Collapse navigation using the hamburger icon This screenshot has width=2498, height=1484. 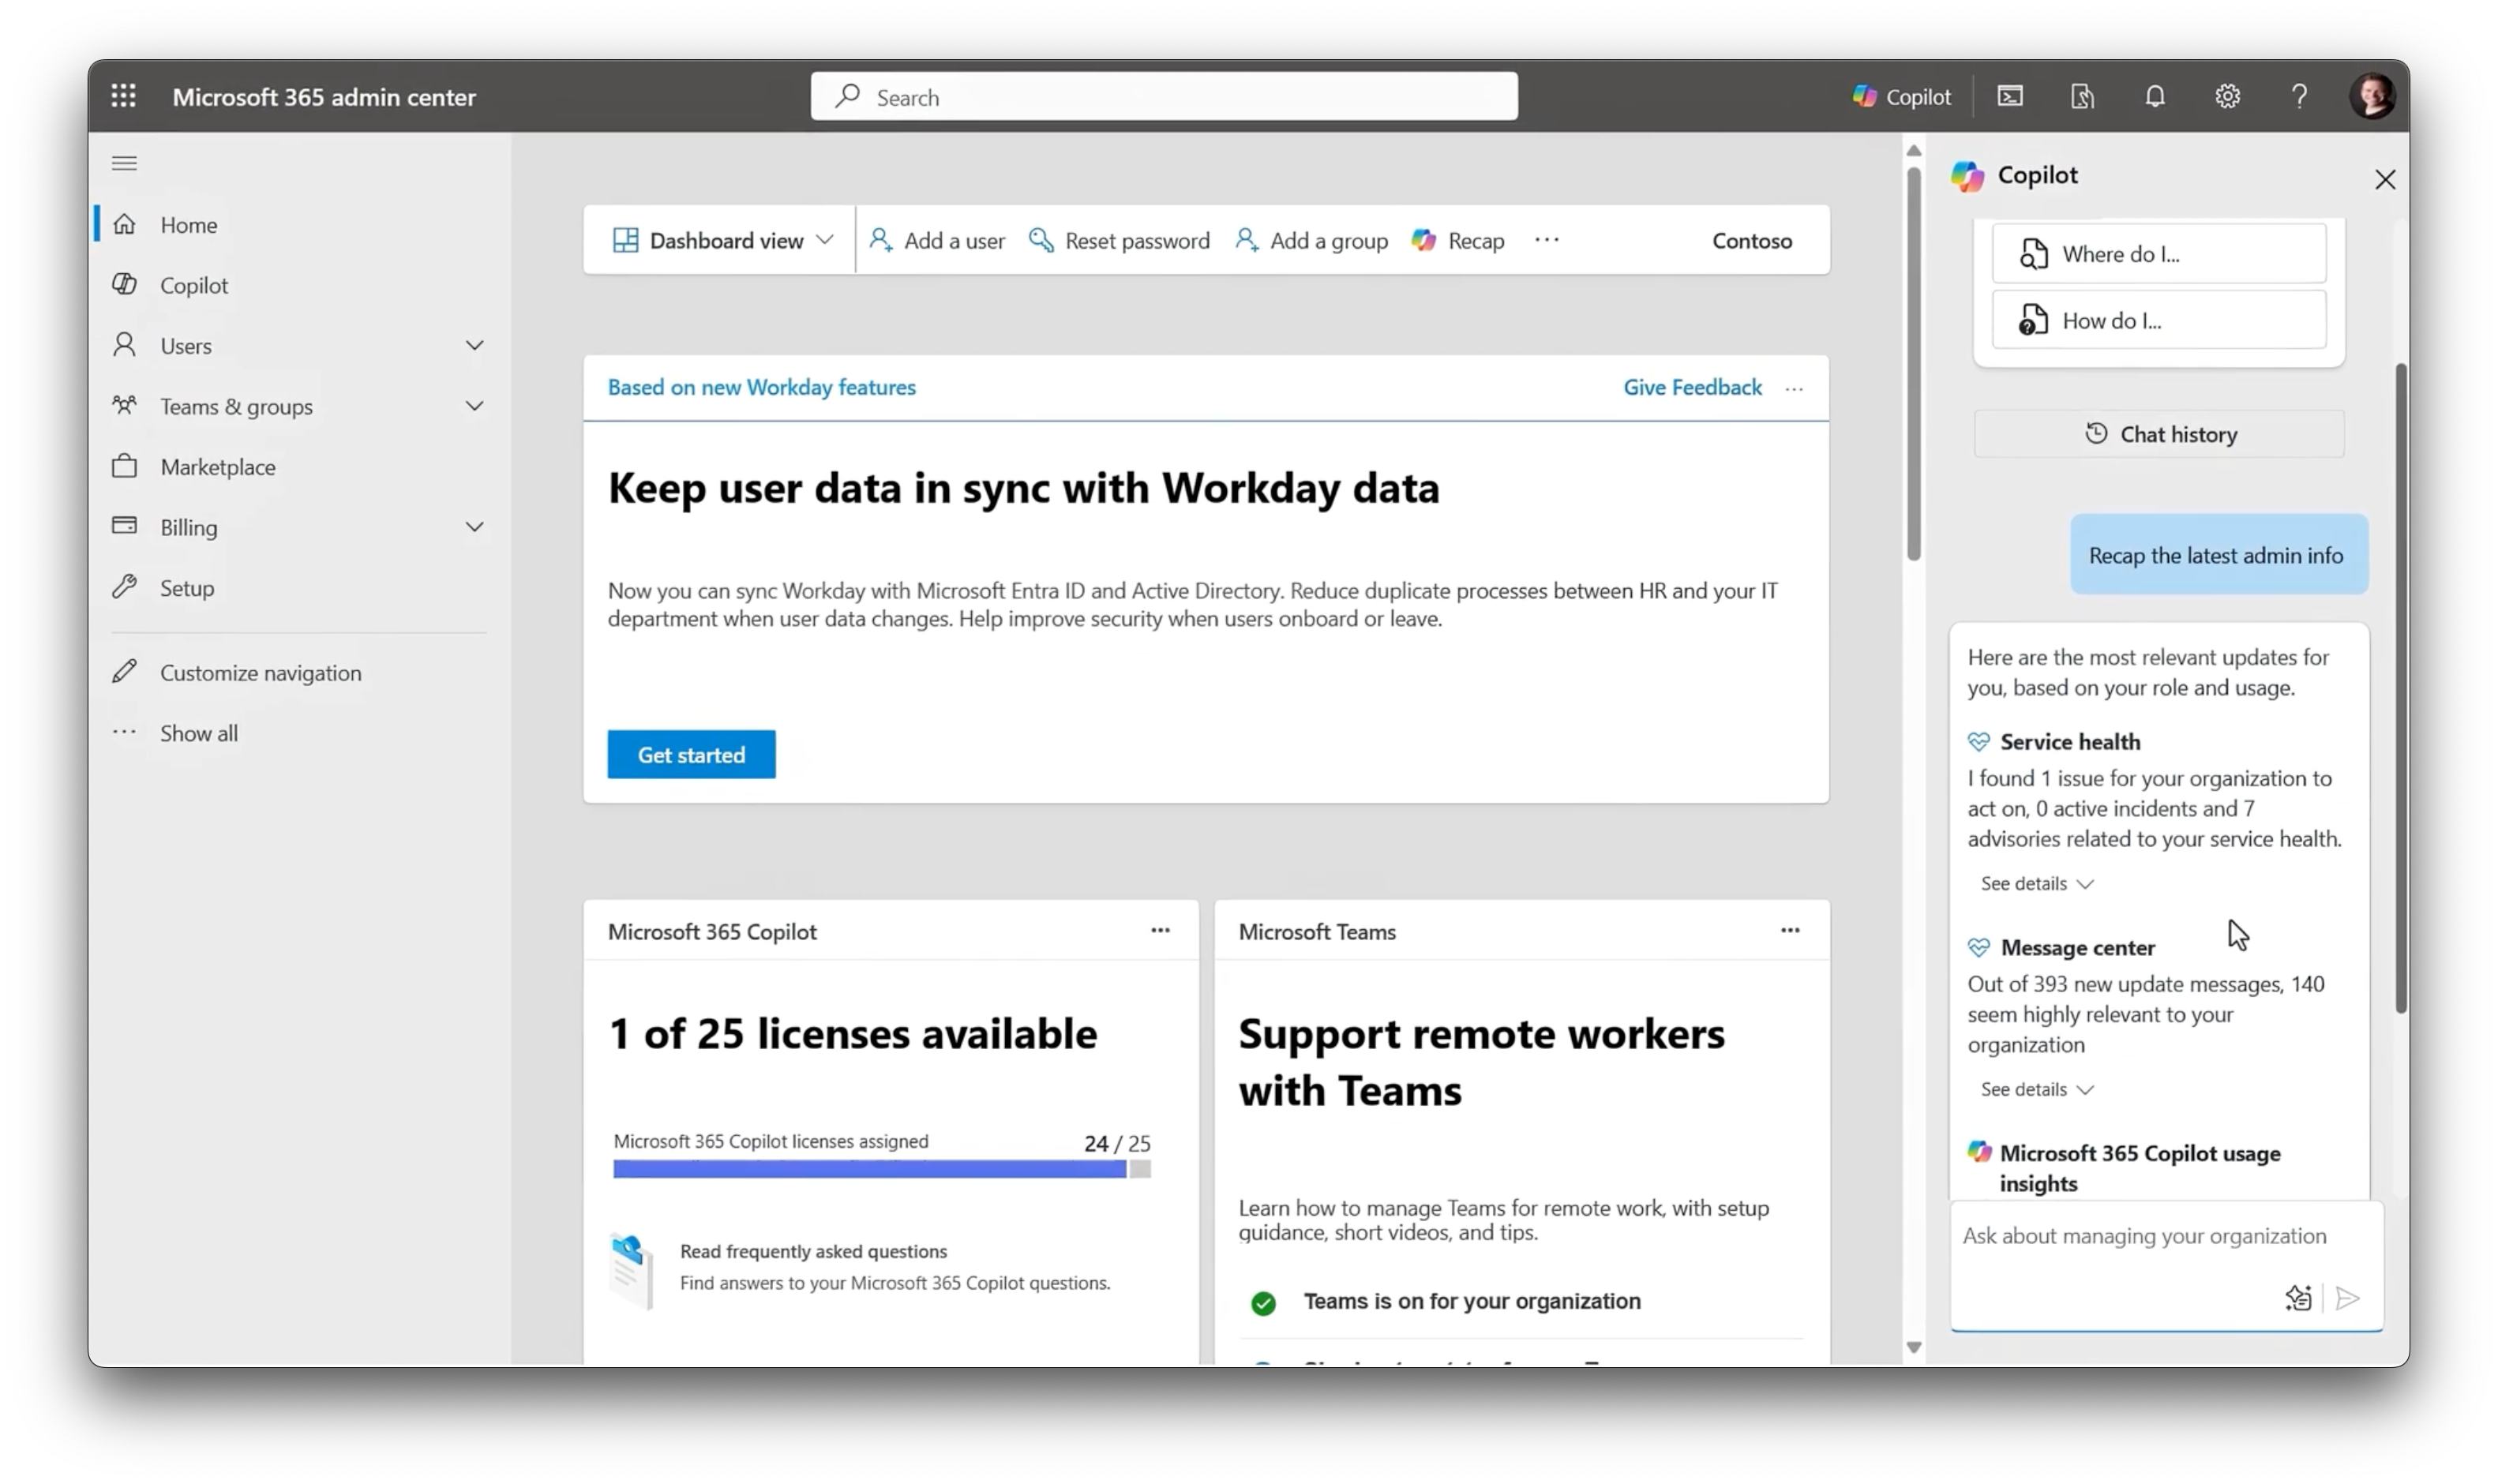tap(124, 163)
